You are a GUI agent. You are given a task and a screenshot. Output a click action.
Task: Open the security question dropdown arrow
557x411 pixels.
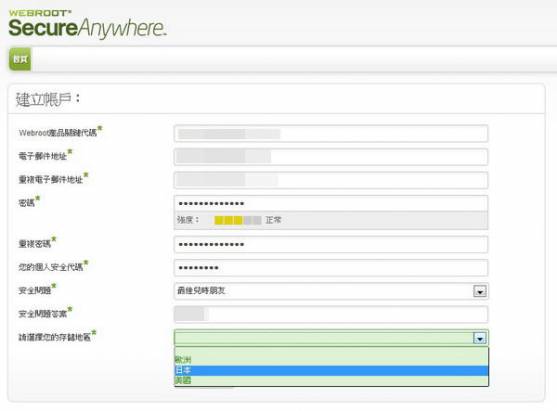[x=480, y=291]
